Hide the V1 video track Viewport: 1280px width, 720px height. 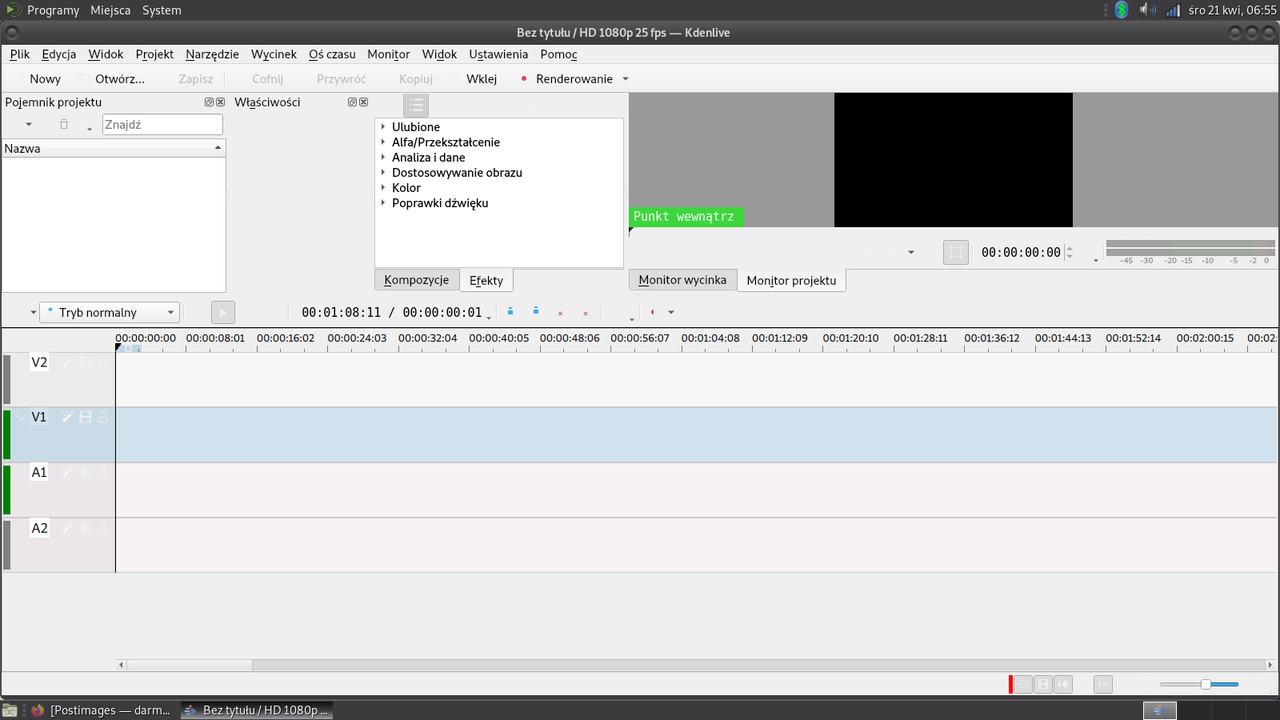85,417
